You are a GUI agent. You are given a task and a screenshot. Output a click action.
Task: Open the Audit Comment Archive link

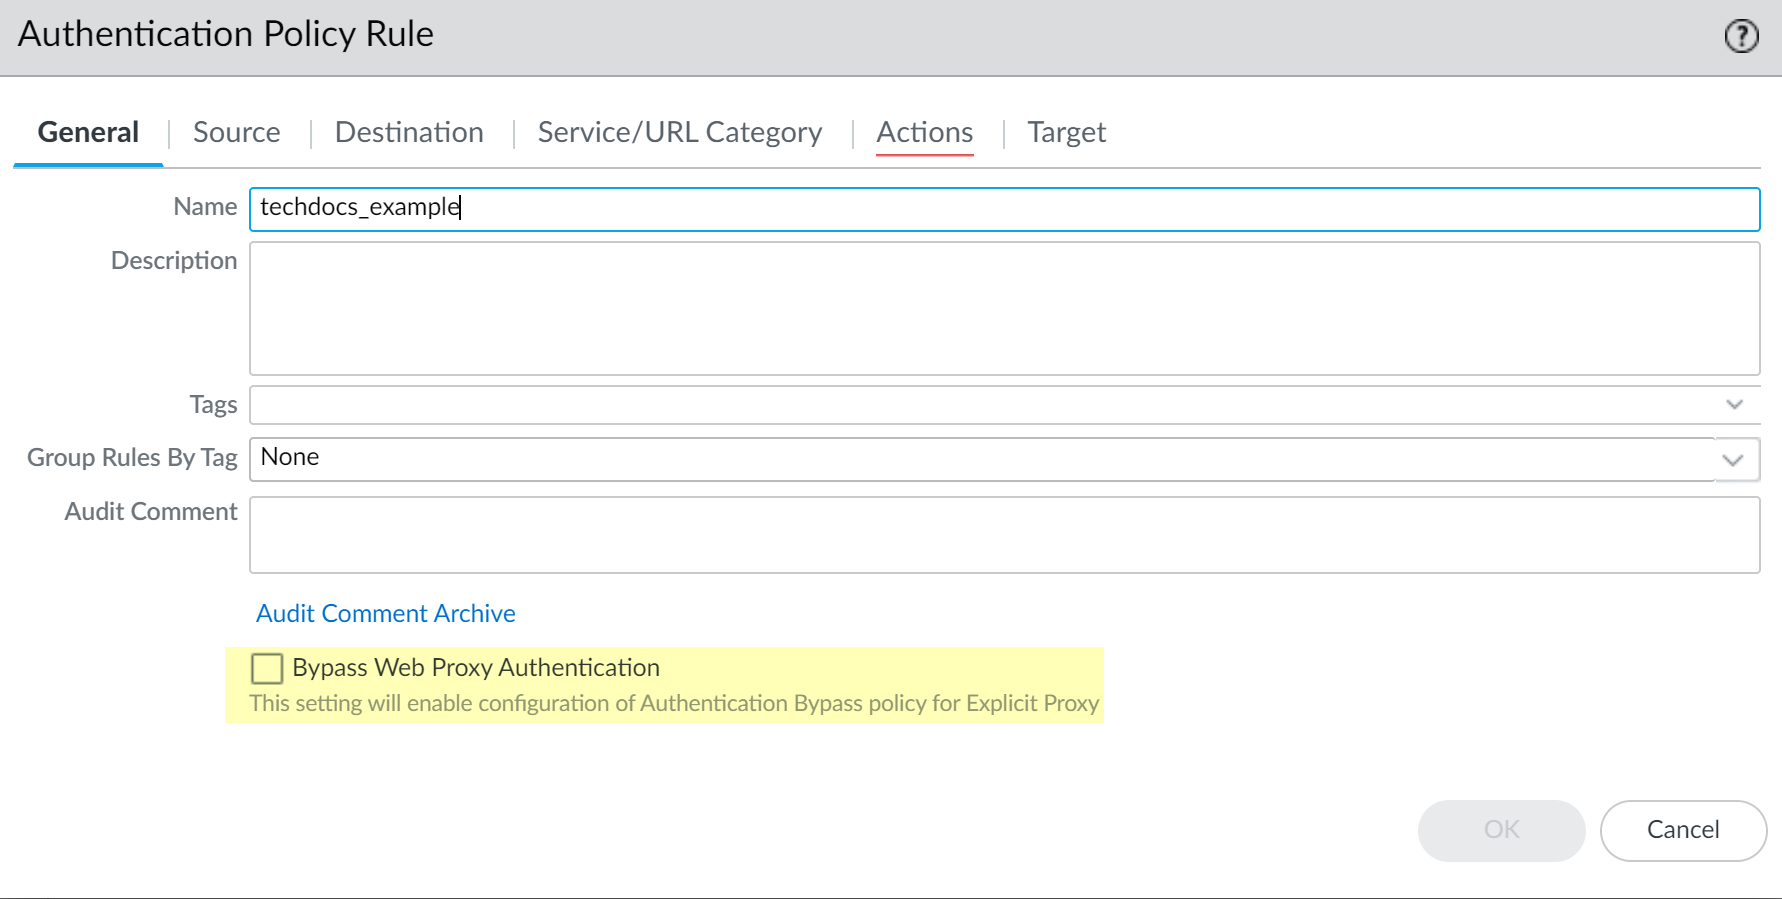pos(385,613)
